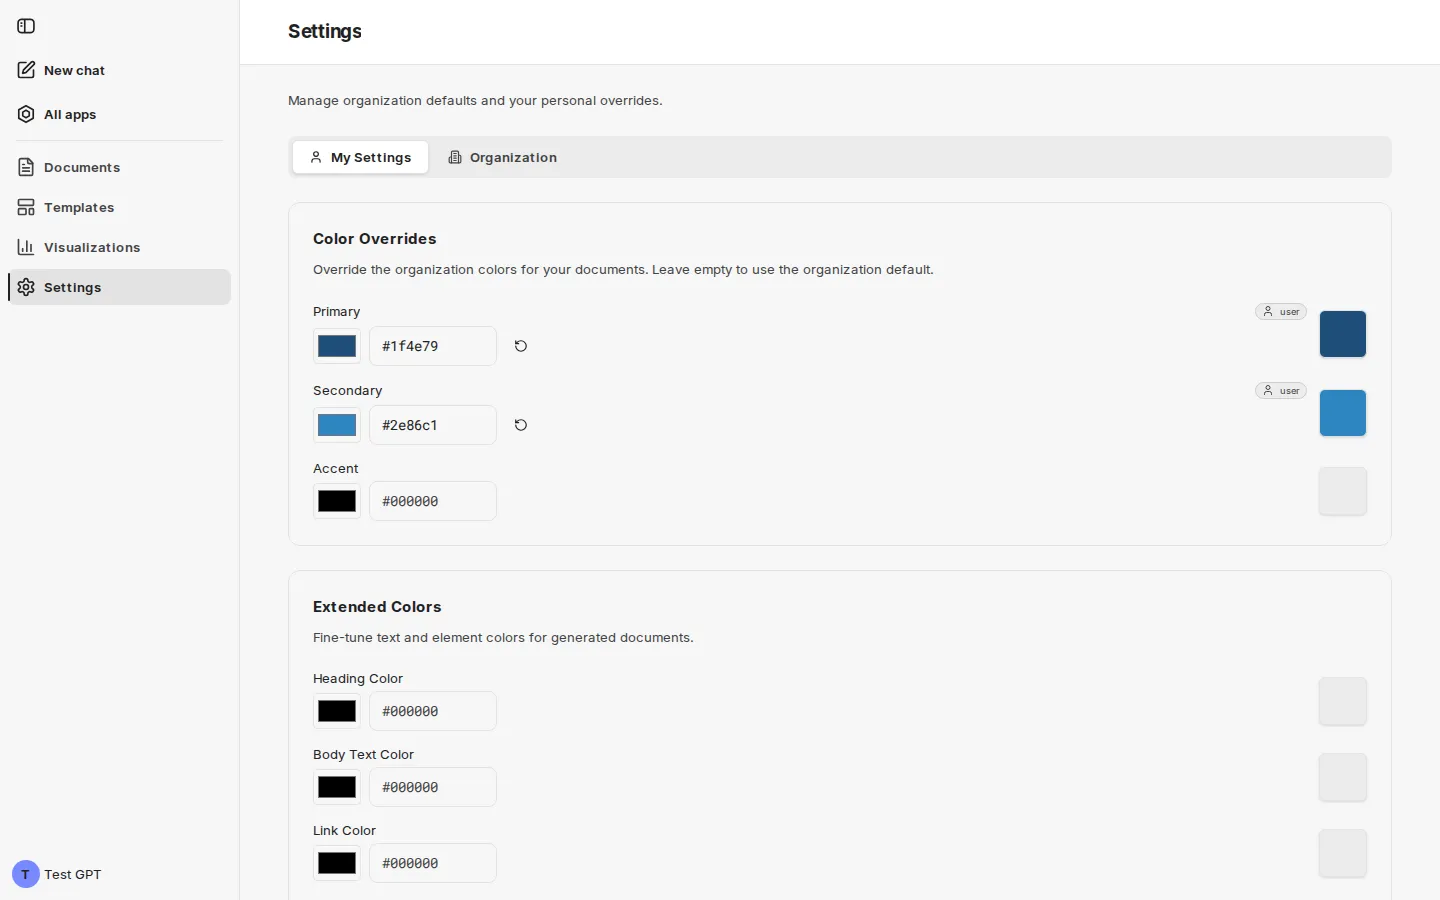Image resolution: width=1440 pixels, height=900 pixels.
Task: Switch to the My Settings tab
Action: pos(360,157)
